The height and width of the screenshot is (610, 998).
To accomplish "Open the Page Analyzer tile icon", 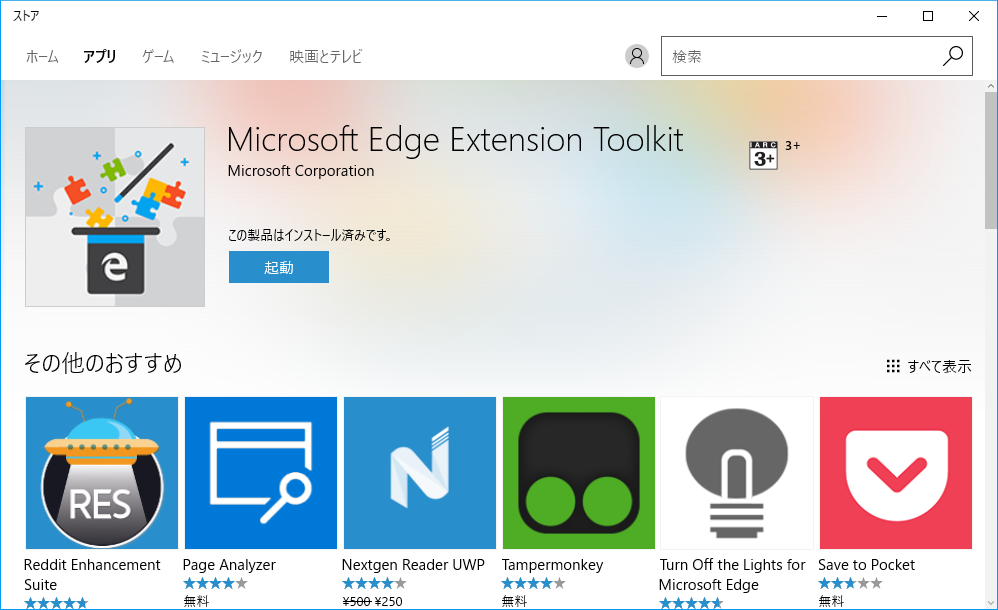I will point(261,472).
